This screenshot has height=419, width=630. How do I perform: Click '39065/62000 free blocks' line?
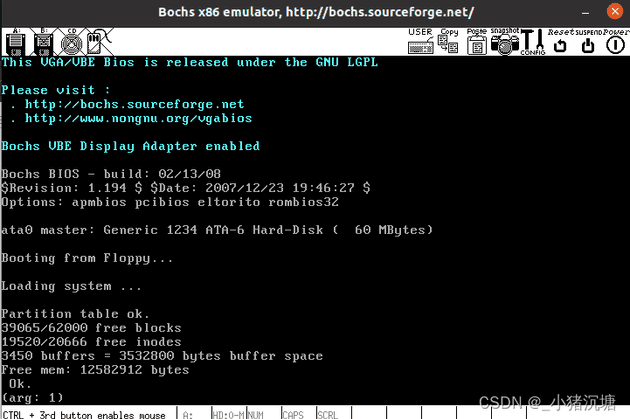91,328
